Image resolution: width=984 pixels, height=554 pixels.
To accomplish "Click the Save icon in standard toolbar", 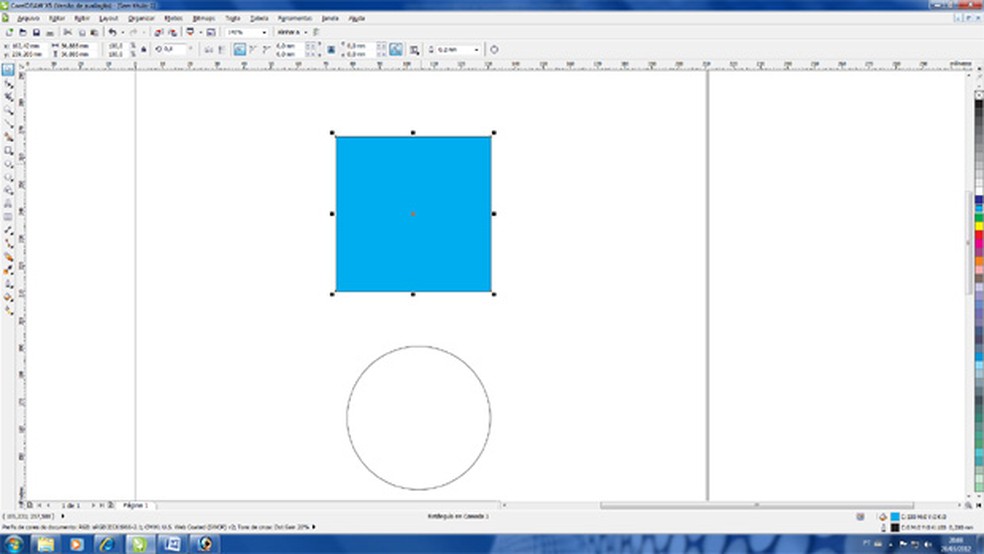I will (36, 33).
